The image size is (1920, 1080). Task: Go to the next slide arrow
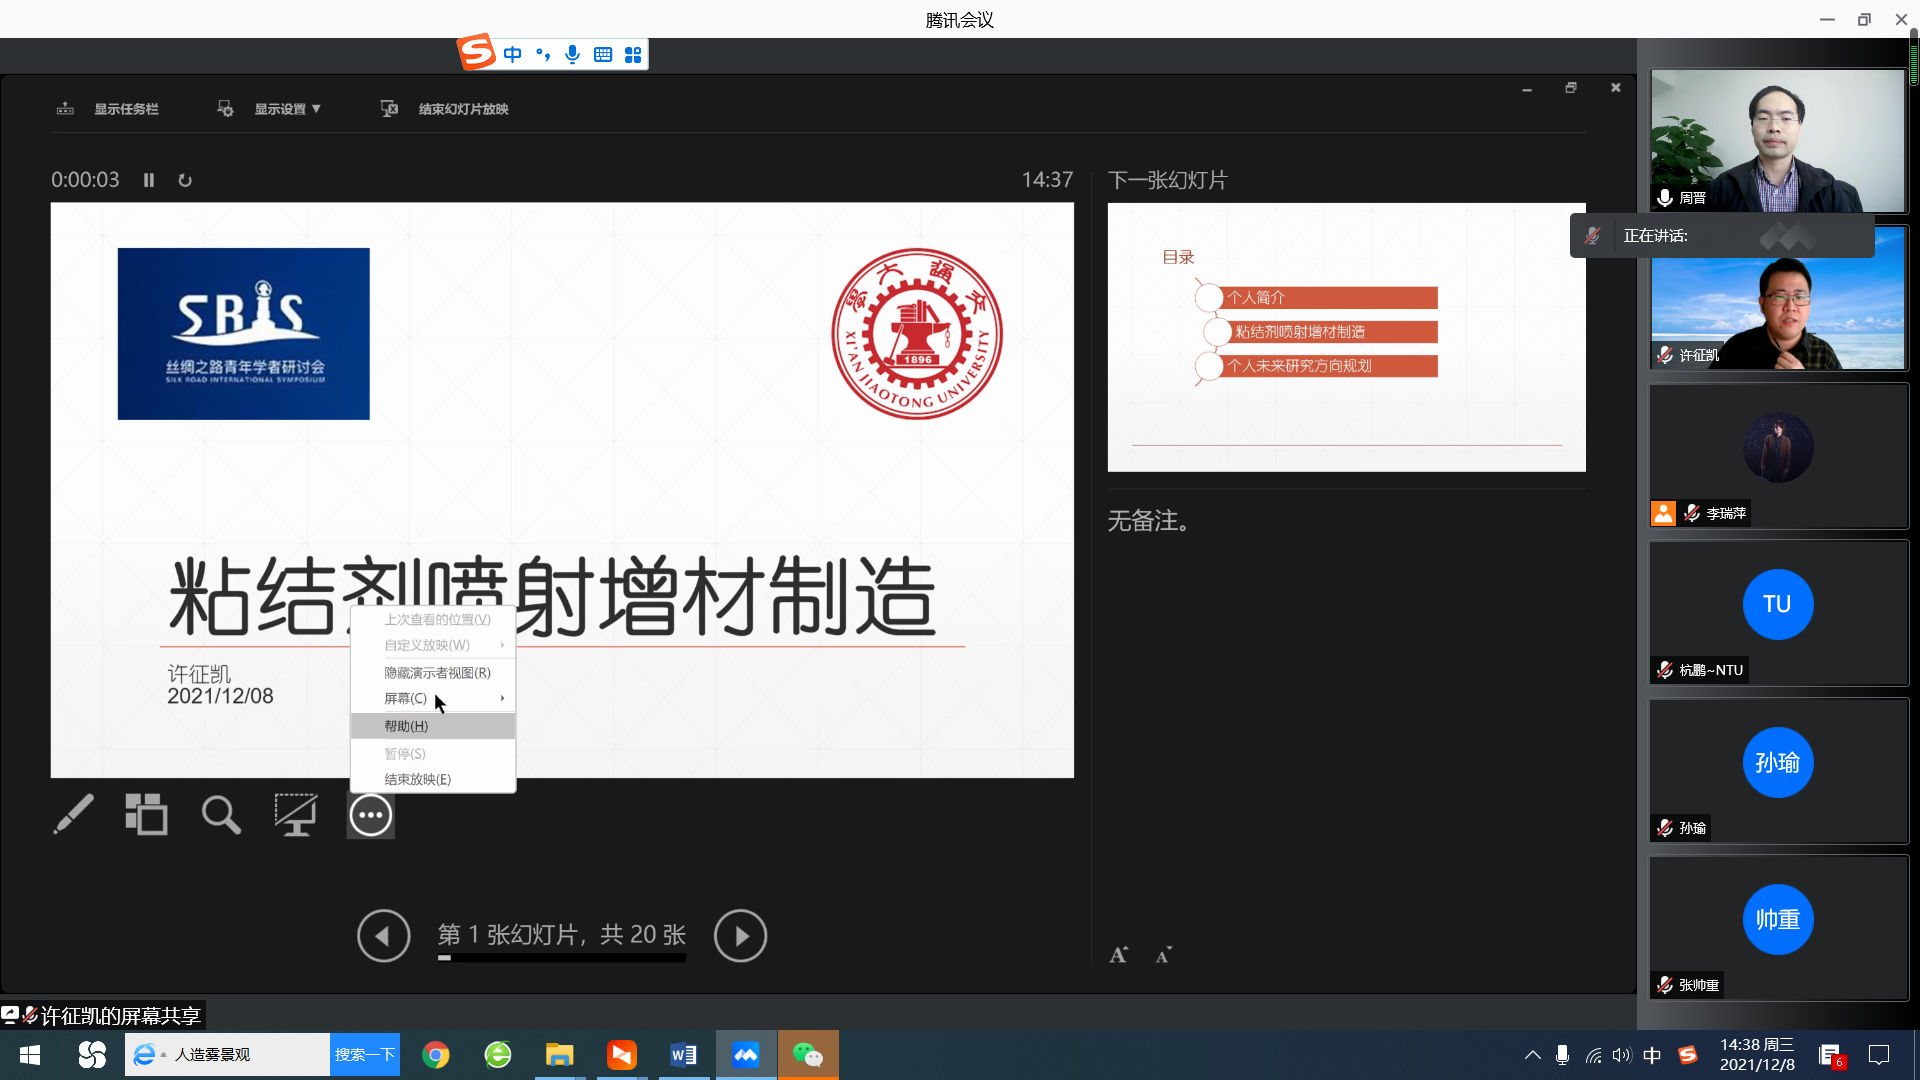pos(740,936)
